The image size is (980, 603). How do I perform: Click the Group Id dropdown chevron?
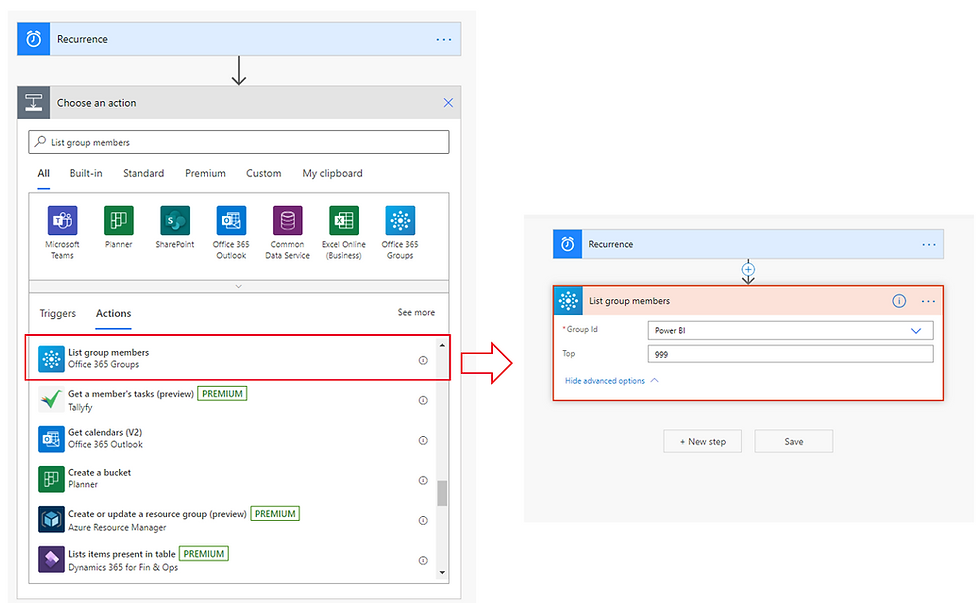pyautogui.click(x=916, y=331)
